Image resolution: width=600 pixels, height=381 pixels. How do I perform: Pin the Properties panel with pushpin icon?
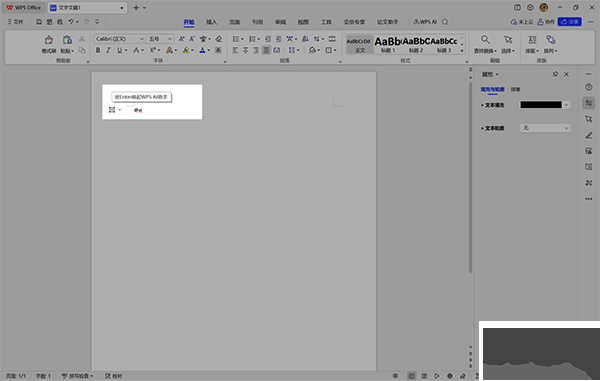click(555, 74)
